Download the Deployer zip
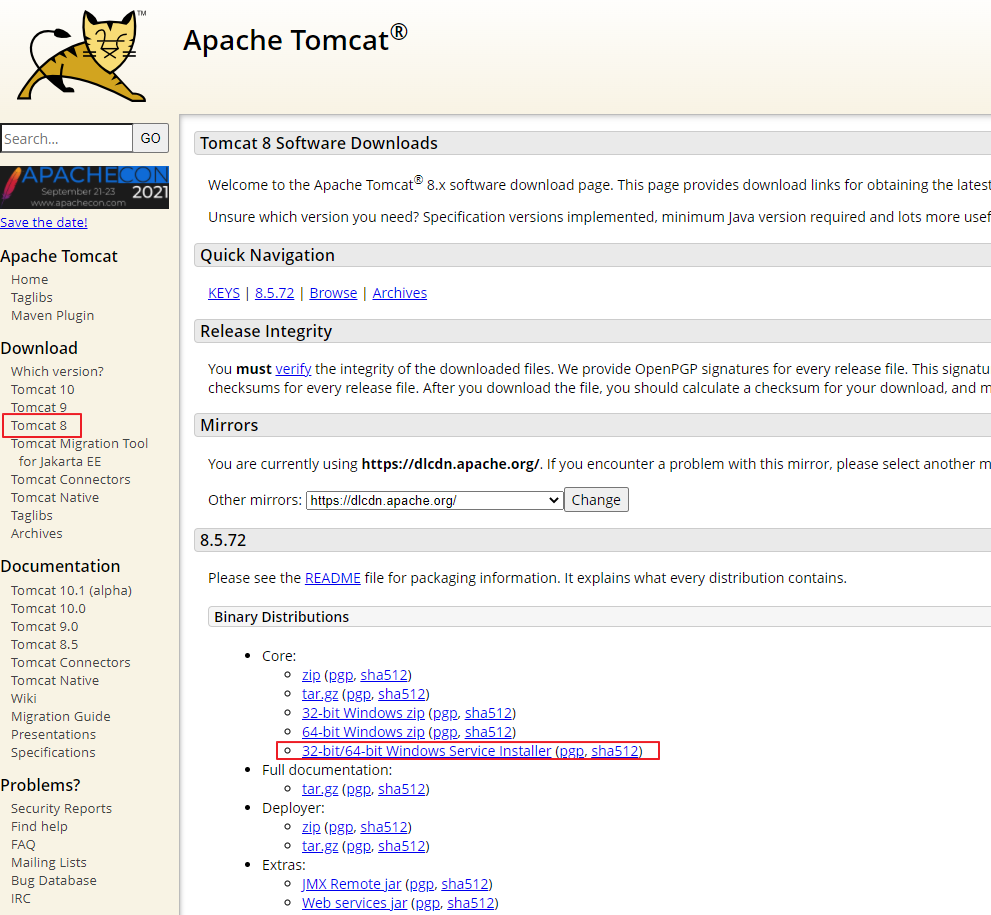This screenshot has width=991, height=915. pos(311,827)
